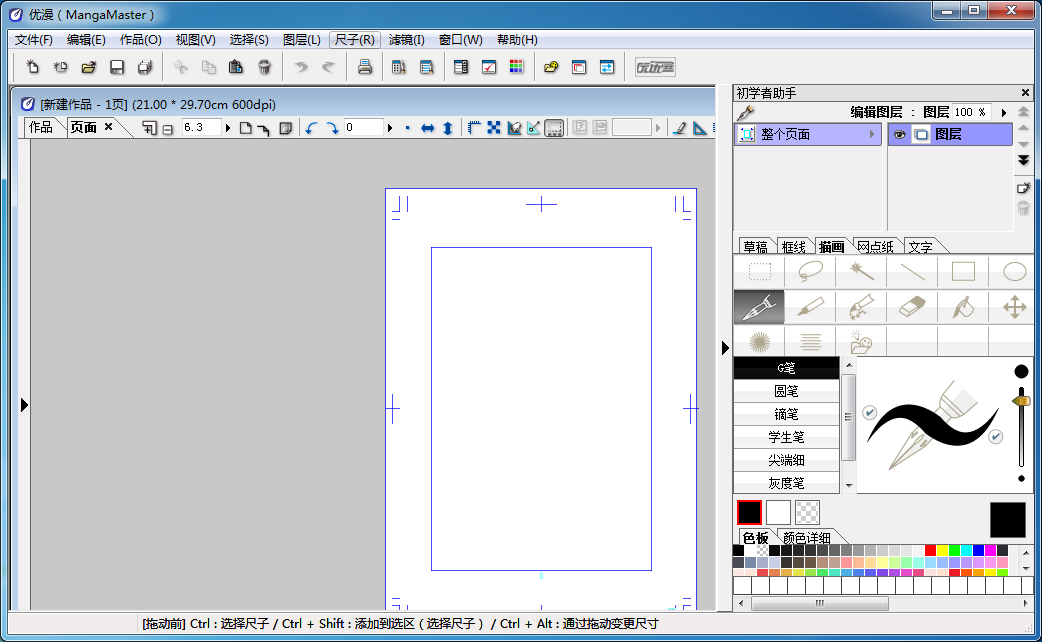Choose the rectangle shape tool
This screenshot has width=1042, height=642.
pyautogui.click(x=963, y=272)
